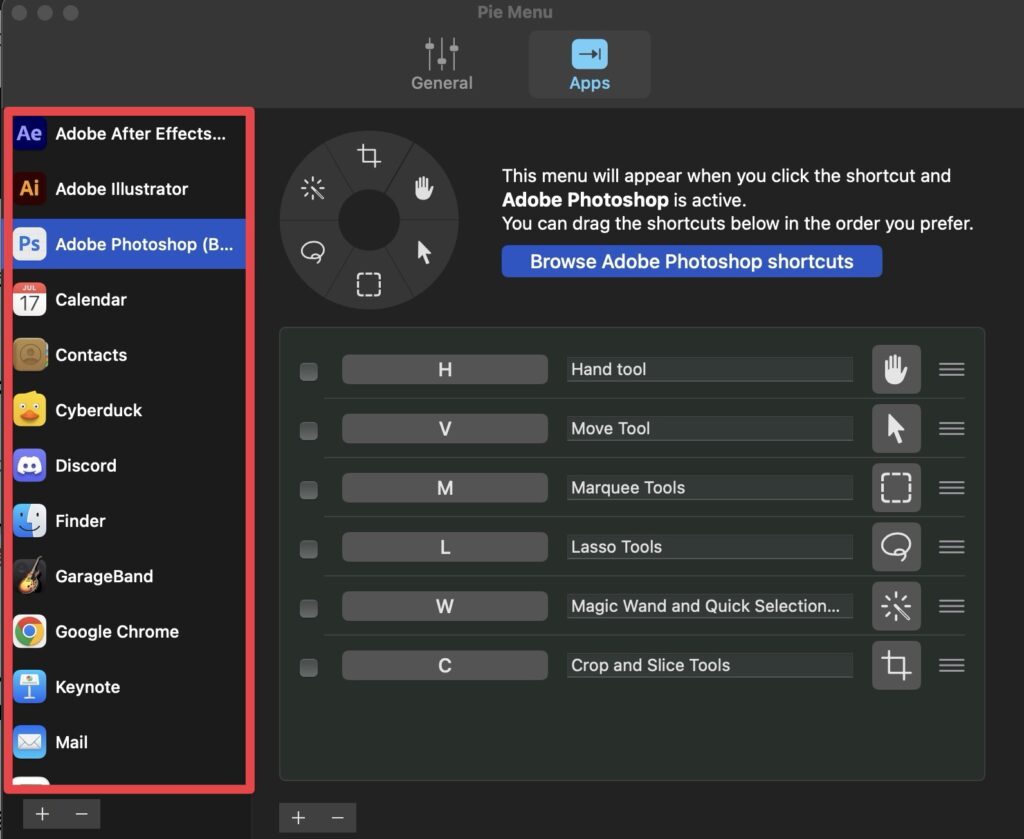Click the arrow slice in pie menu preview

(x=424, y=252)
